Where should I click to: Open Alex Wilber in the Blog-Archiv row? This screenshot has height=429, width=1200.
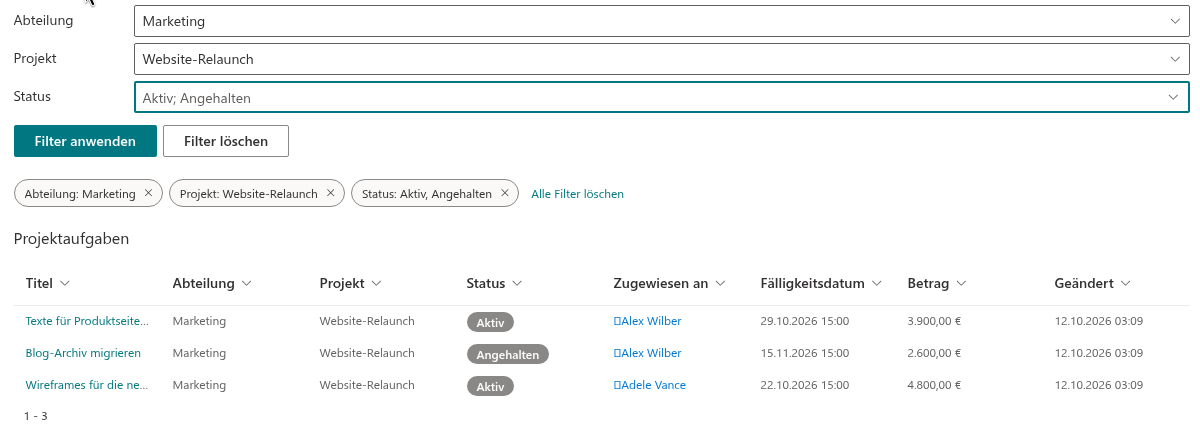tap(647, 353)
